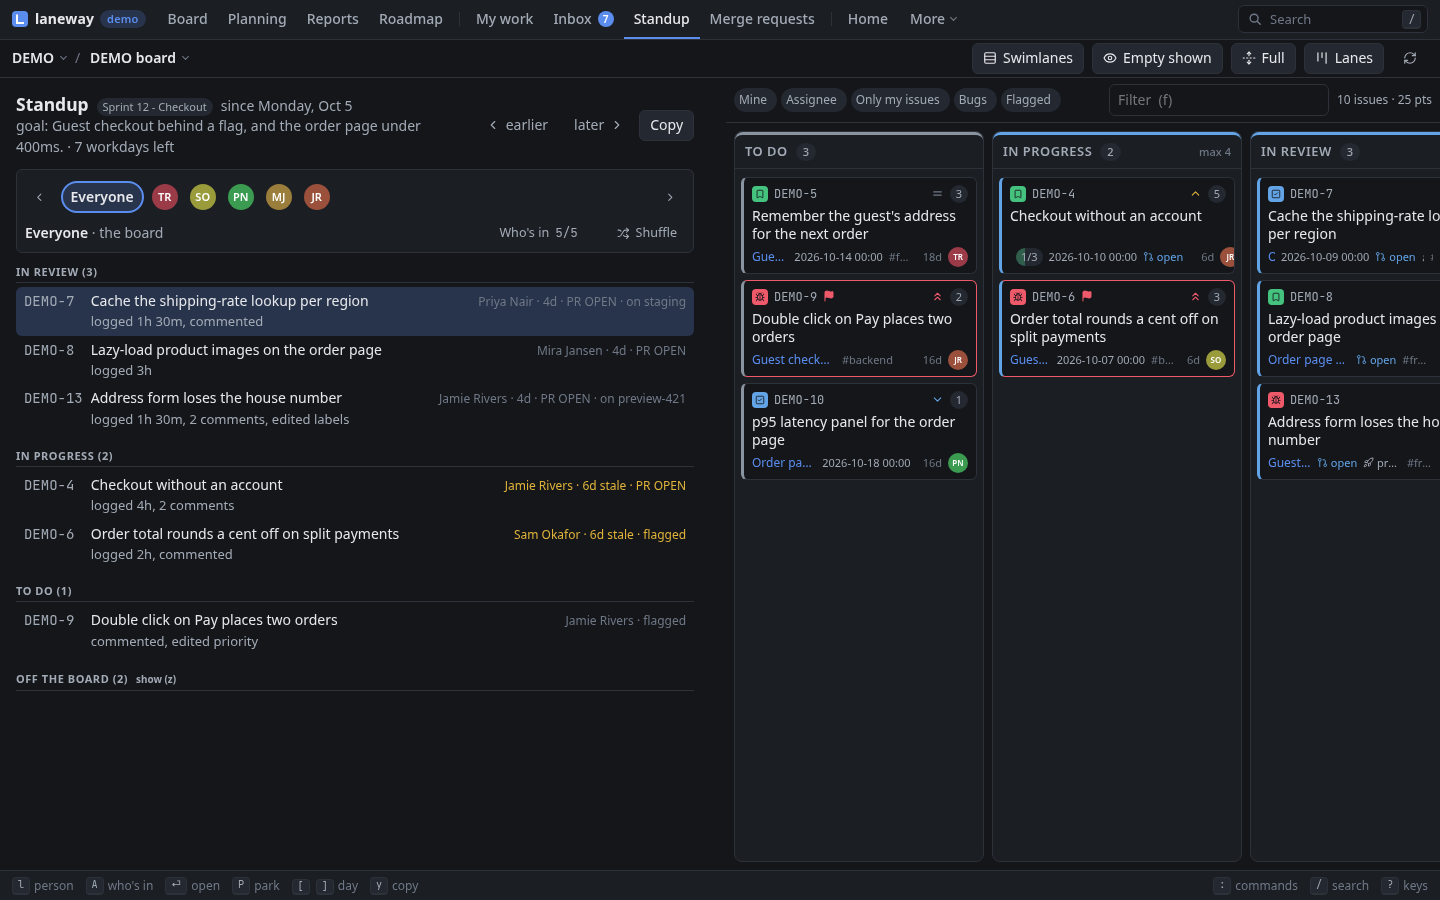Open the More menu dropdown
1440x900 pixels.
click(x=934, y=19)
